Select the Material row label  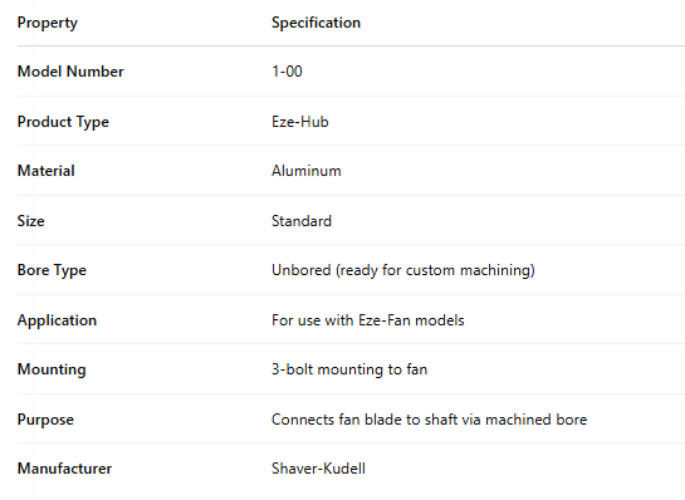point(46,171)
